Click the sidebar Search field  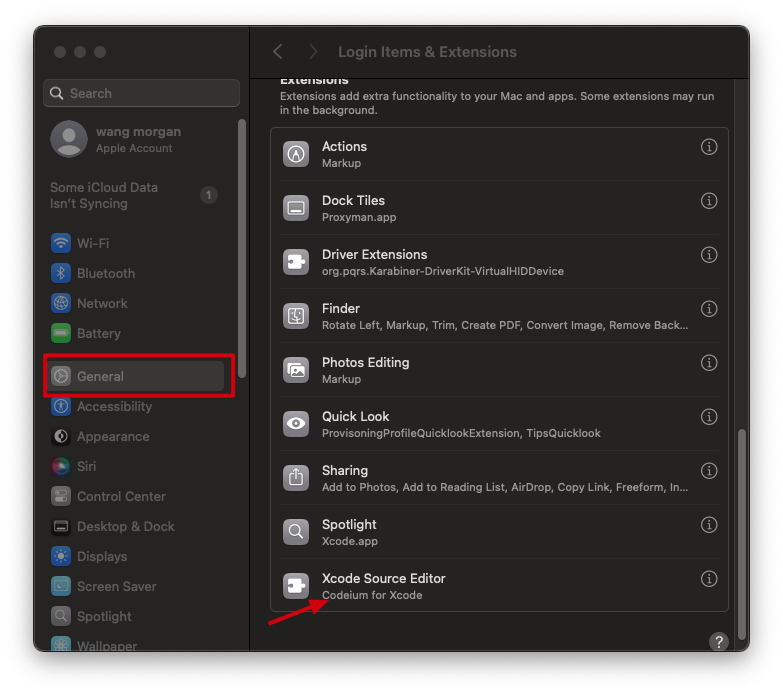(x=141, y=93)
